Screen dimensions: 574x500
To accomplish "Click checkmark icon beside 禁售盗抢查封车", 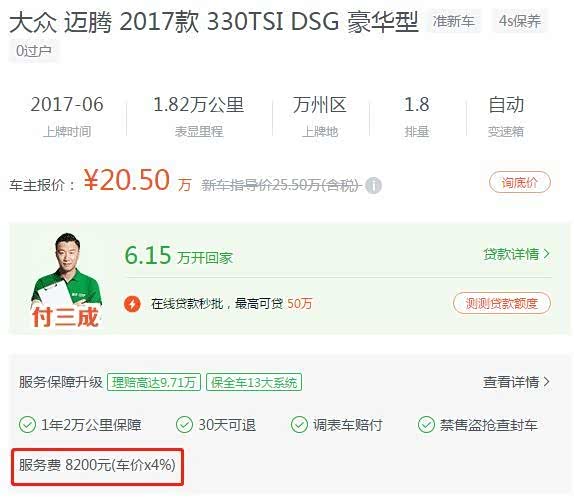I will 426,425.
